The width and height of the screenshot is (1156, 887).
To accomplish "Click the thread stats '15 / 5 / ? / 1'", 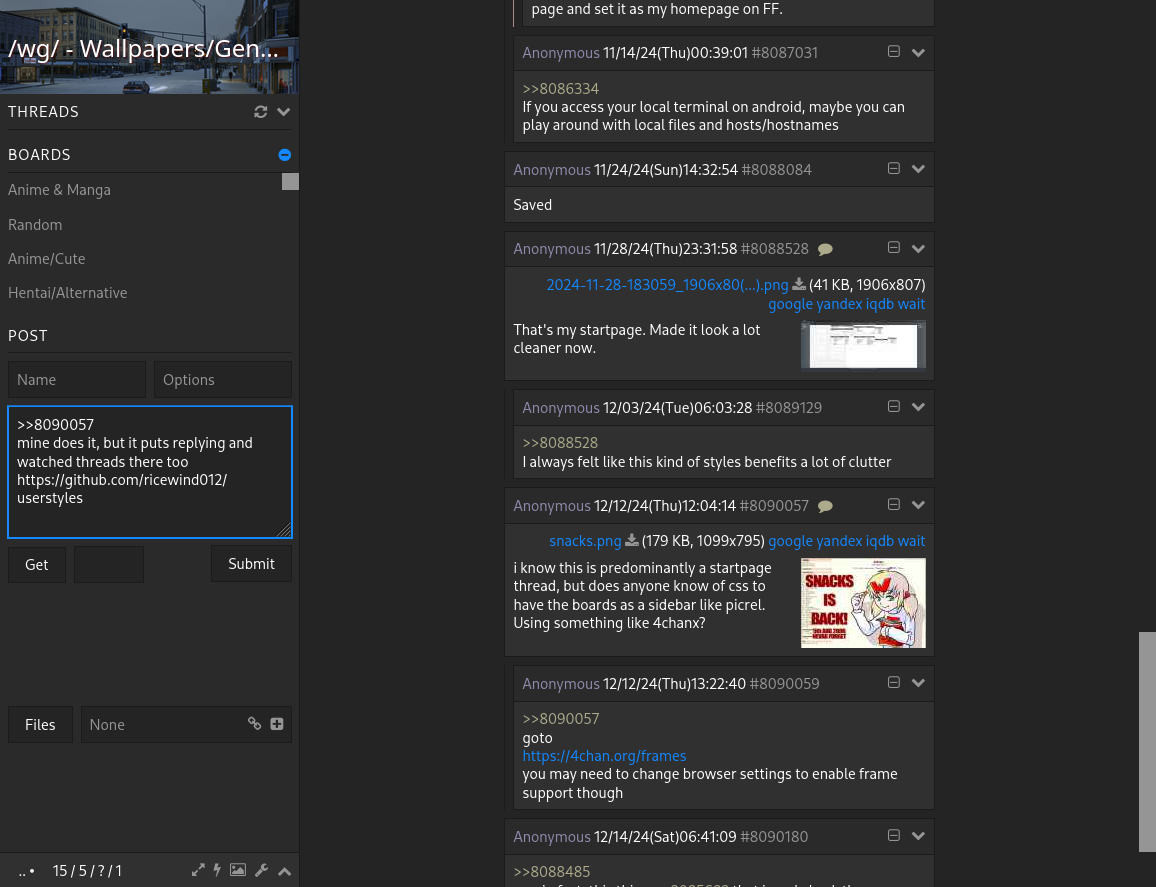I will [87, 871].
